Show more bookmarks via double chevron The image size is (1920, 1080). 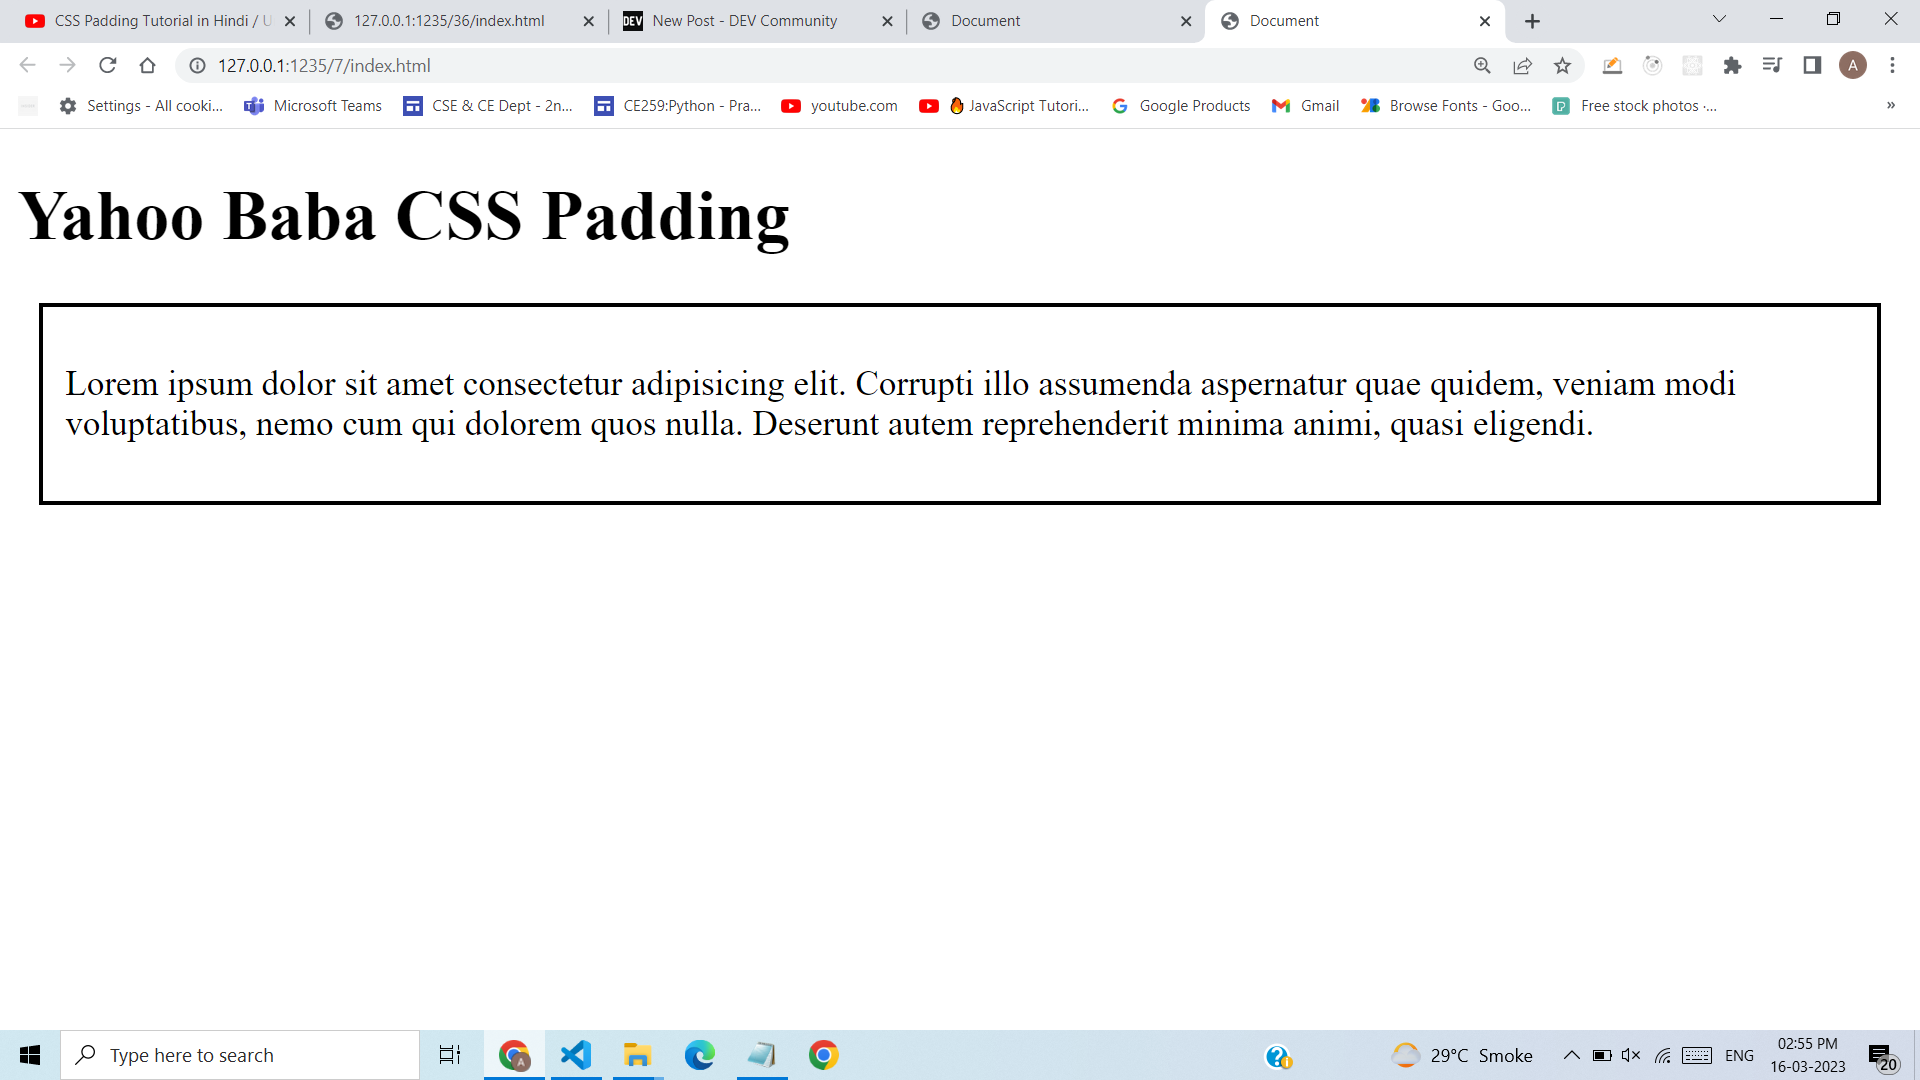[x=1890, y=105]
